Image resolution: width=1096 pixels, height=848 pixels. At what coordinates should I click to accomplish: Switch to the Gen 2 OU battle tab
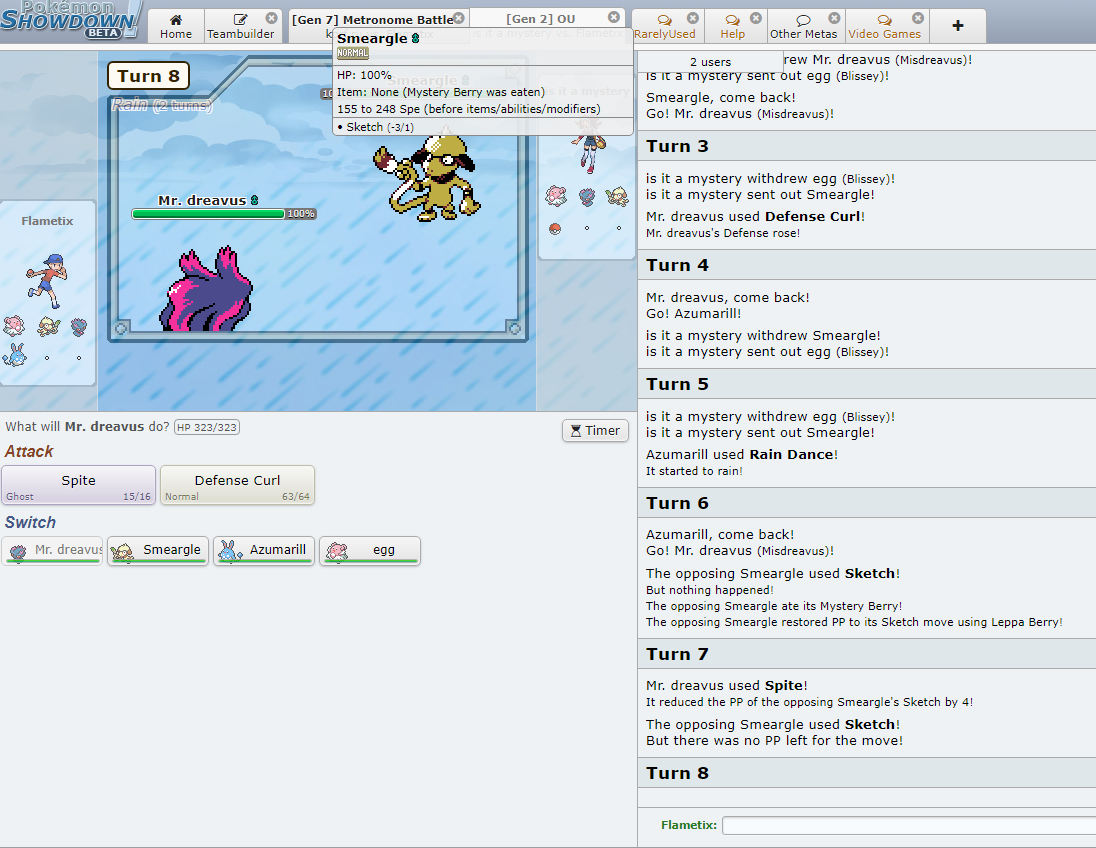pyautogui.click(x=540, y=19)
